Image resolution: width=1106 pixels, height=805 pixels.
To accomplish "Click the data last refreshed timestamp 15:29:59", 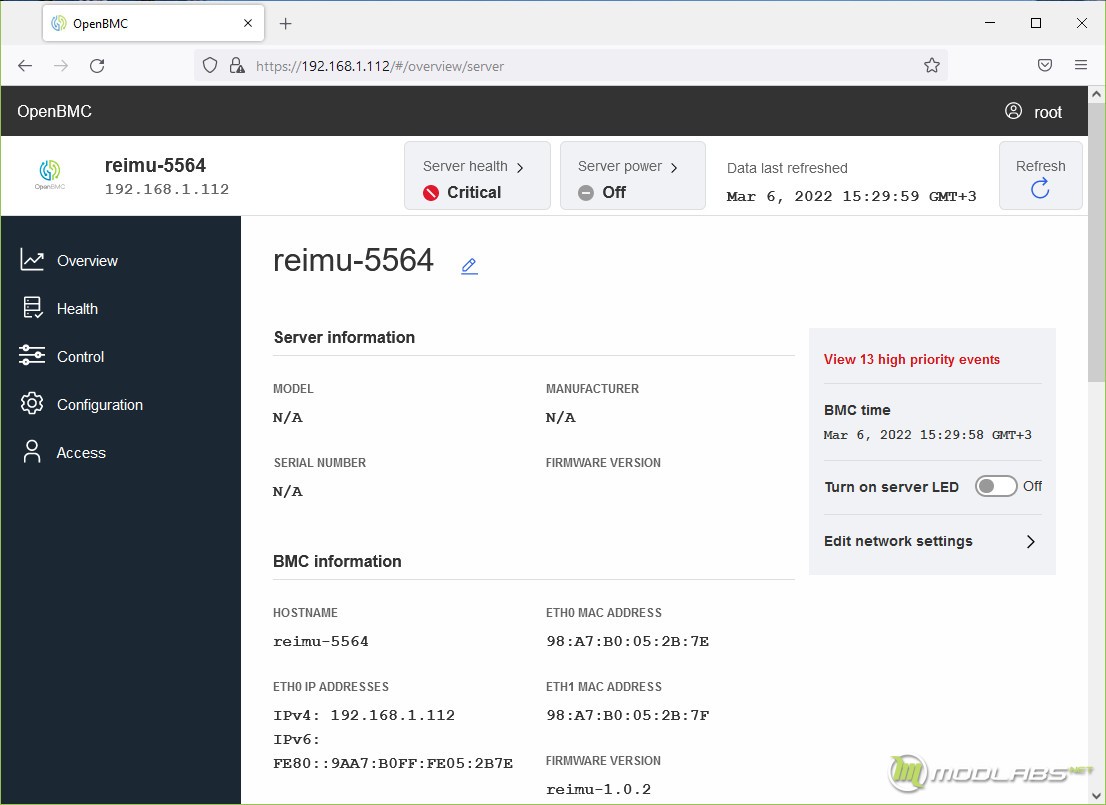I will tap(851, 196).
